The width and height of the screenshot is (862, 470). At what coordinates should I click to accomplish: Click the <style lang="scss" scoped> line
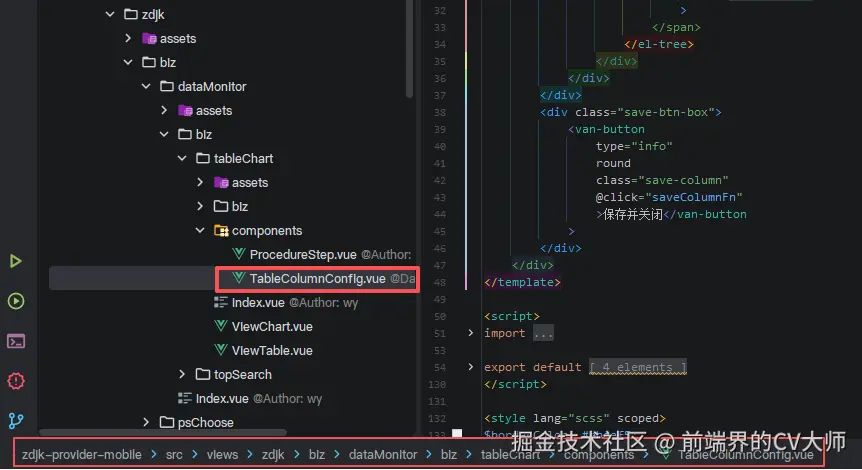(574, 418)
